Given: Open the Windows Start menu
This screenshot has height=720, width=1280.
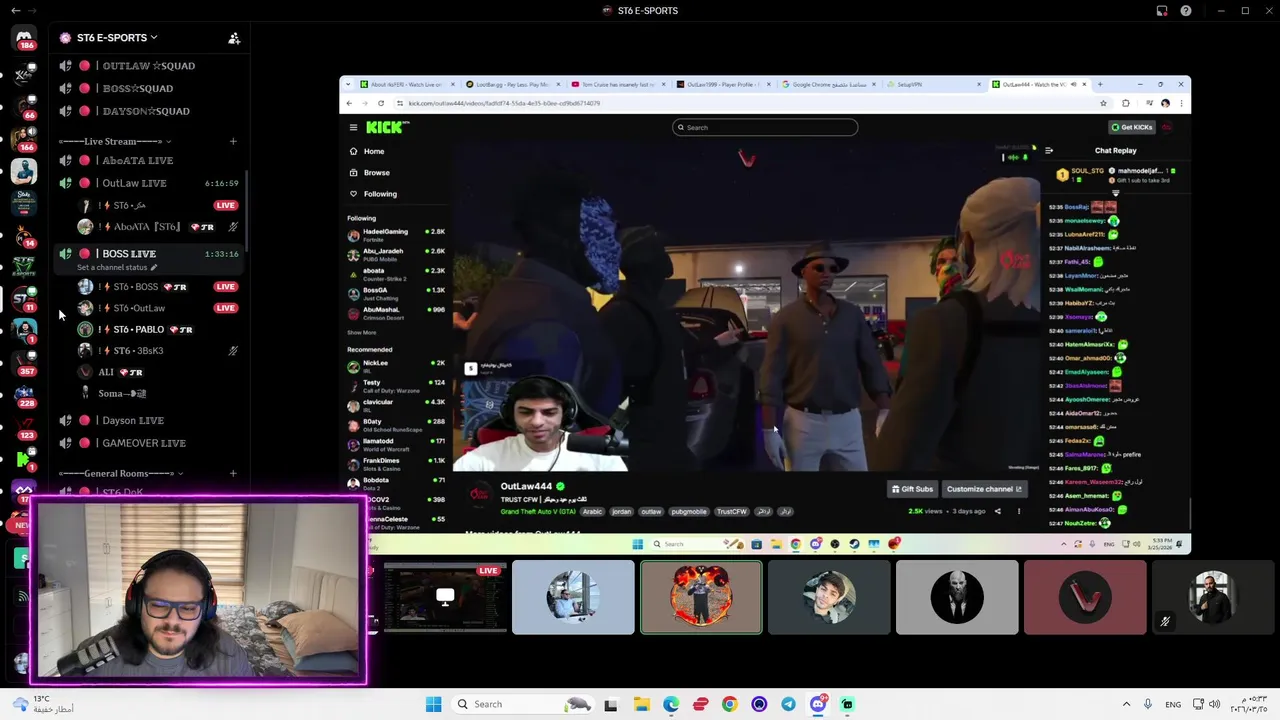Looking at the screenshot, I should [433, 704].
